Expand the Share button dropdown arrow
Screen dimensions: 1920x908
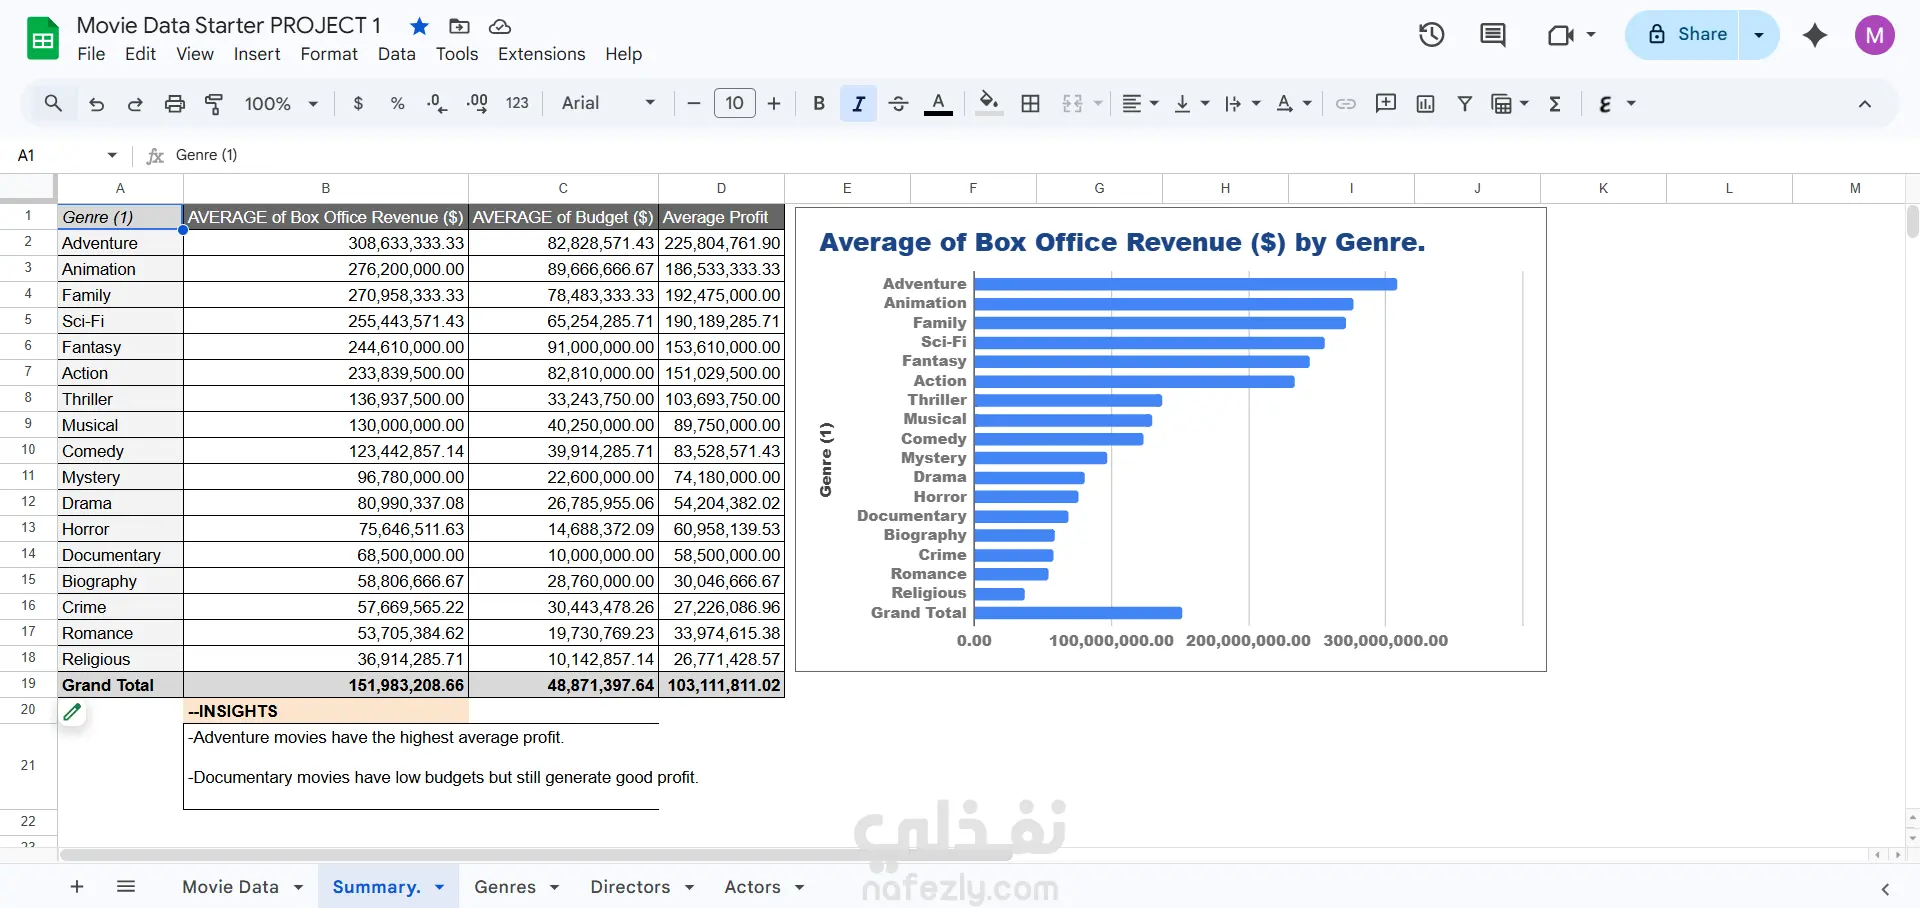(x=1759, y=35)
